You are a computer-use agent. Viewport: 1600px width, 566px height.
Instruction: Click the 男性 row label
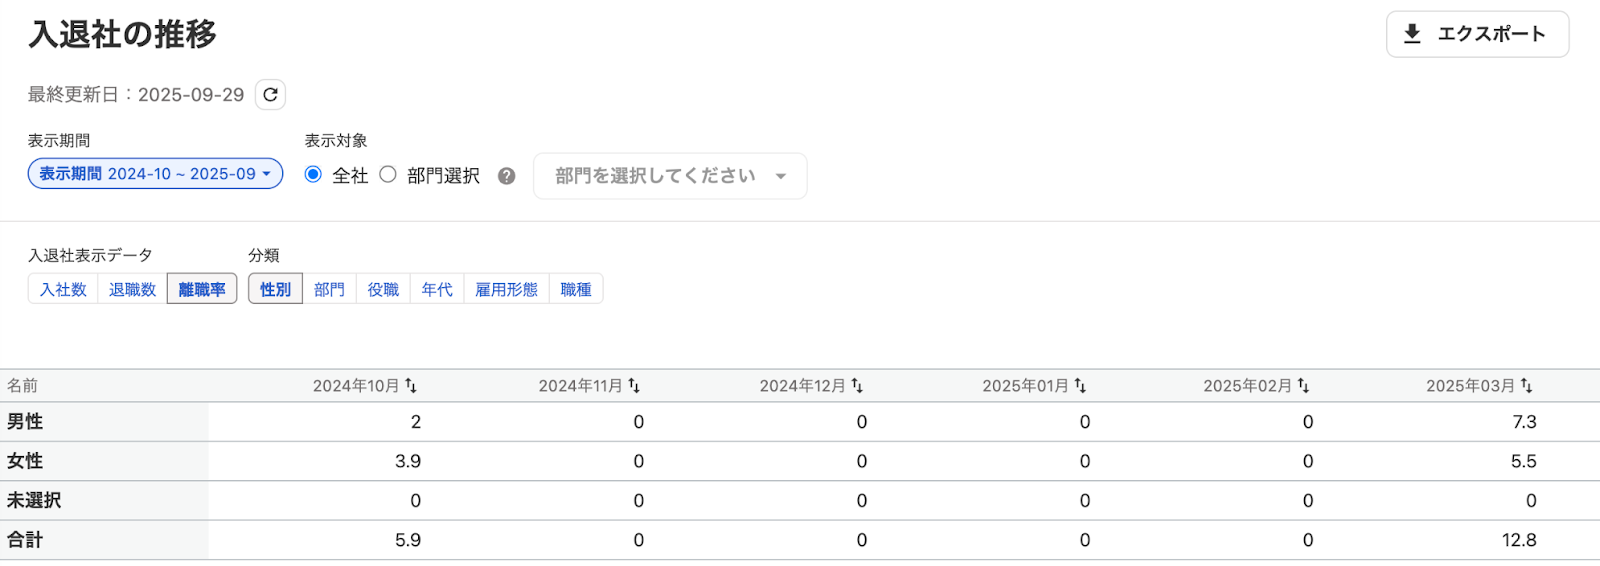click(25, 422)
